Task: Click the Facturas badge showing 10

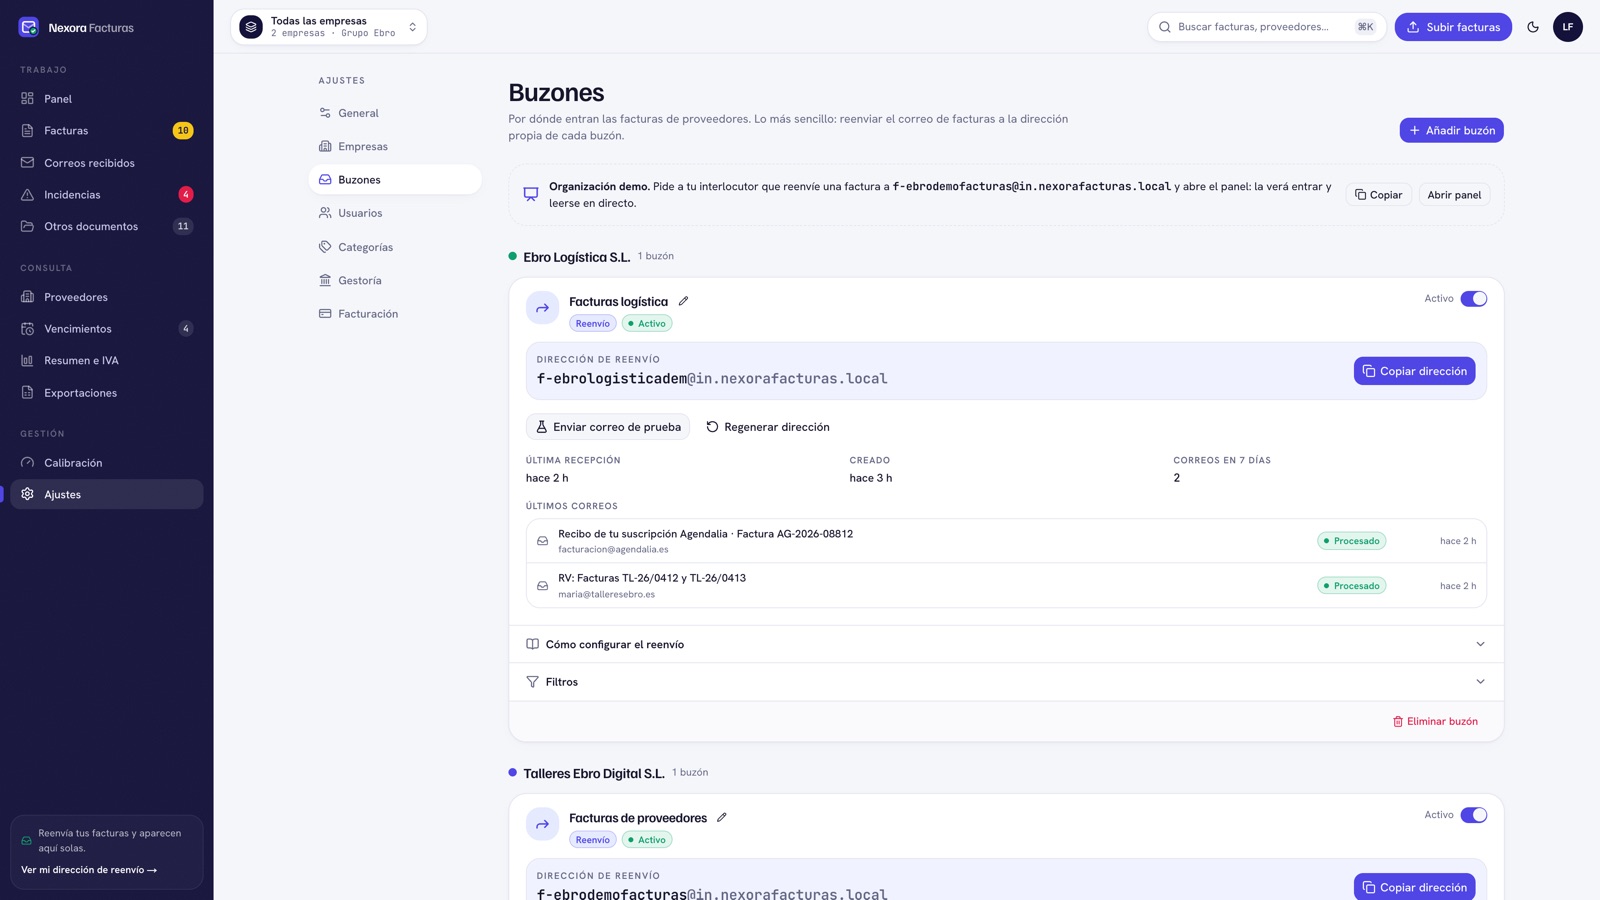Action: pos(183,130)
